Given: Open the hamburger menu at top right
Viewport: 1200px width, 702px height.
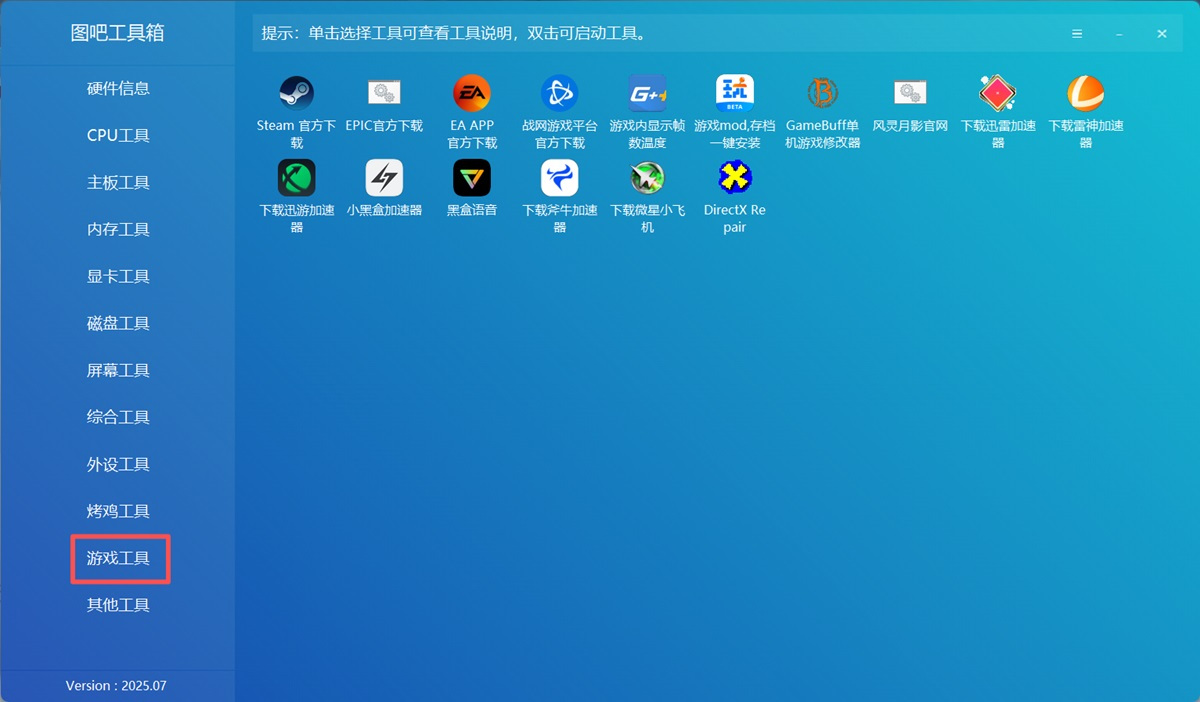Looking at the screenshot, I should 1076,33.
